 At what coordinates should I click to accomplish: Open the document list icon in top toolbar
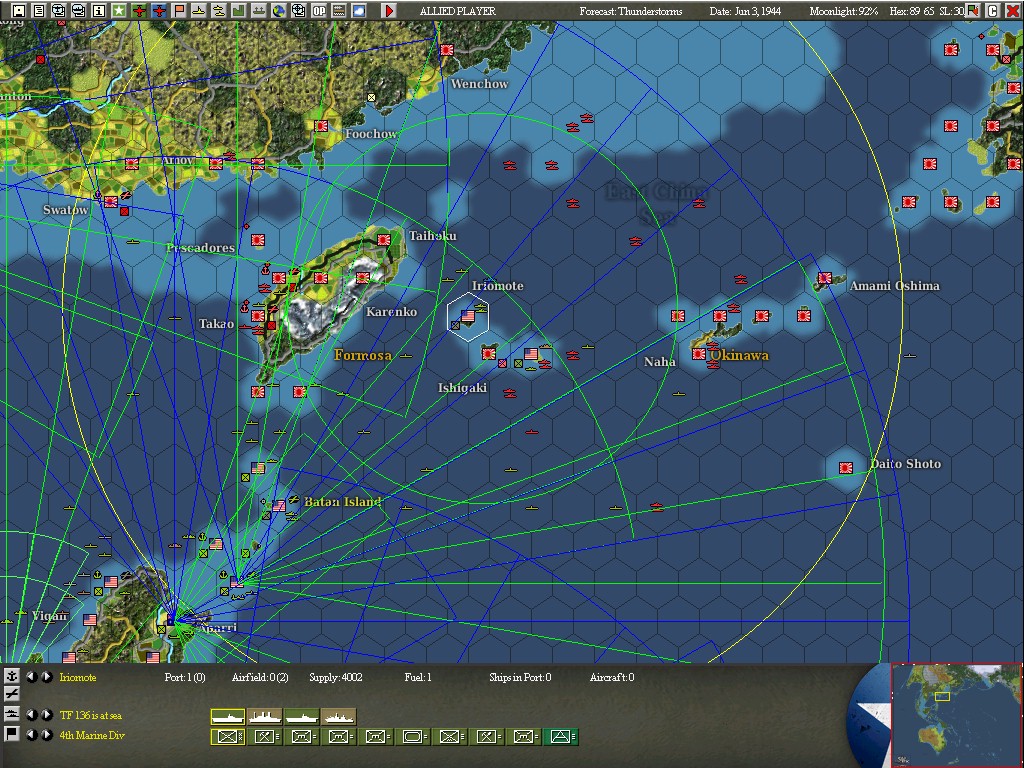[x=39, y=10]
